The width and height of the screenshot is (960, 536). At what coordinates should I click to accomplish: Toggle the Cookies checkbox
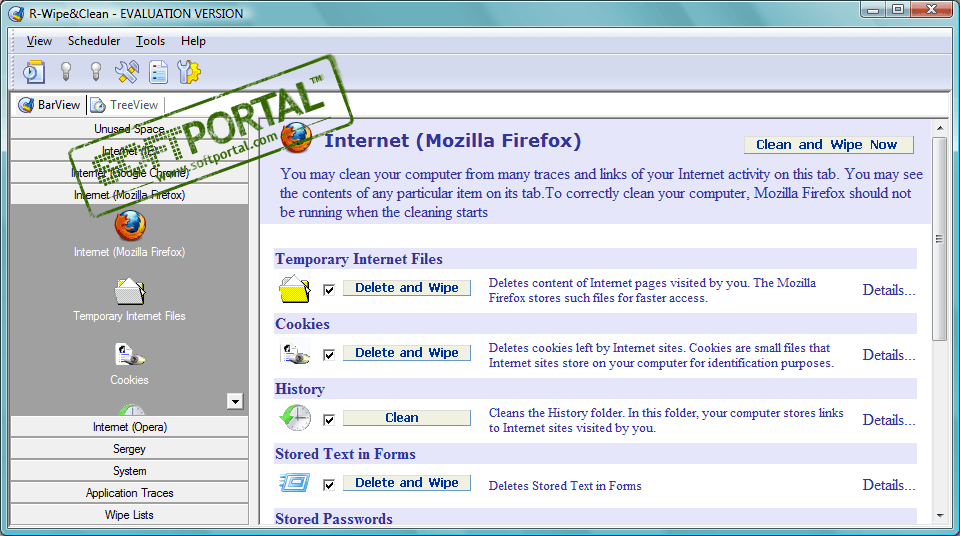329,354
